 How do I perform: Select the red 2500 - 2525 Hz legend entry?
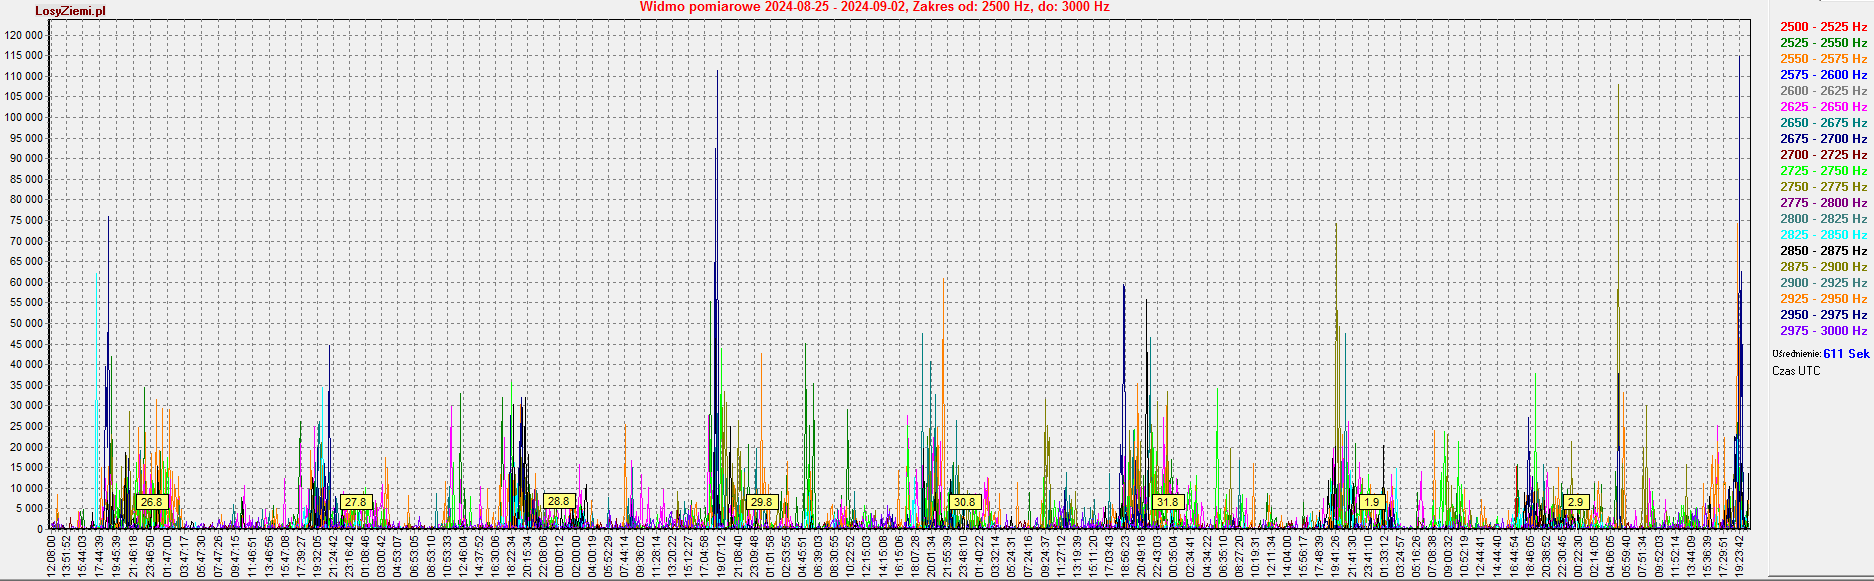pyautogui.click(x=1822, y=27)
